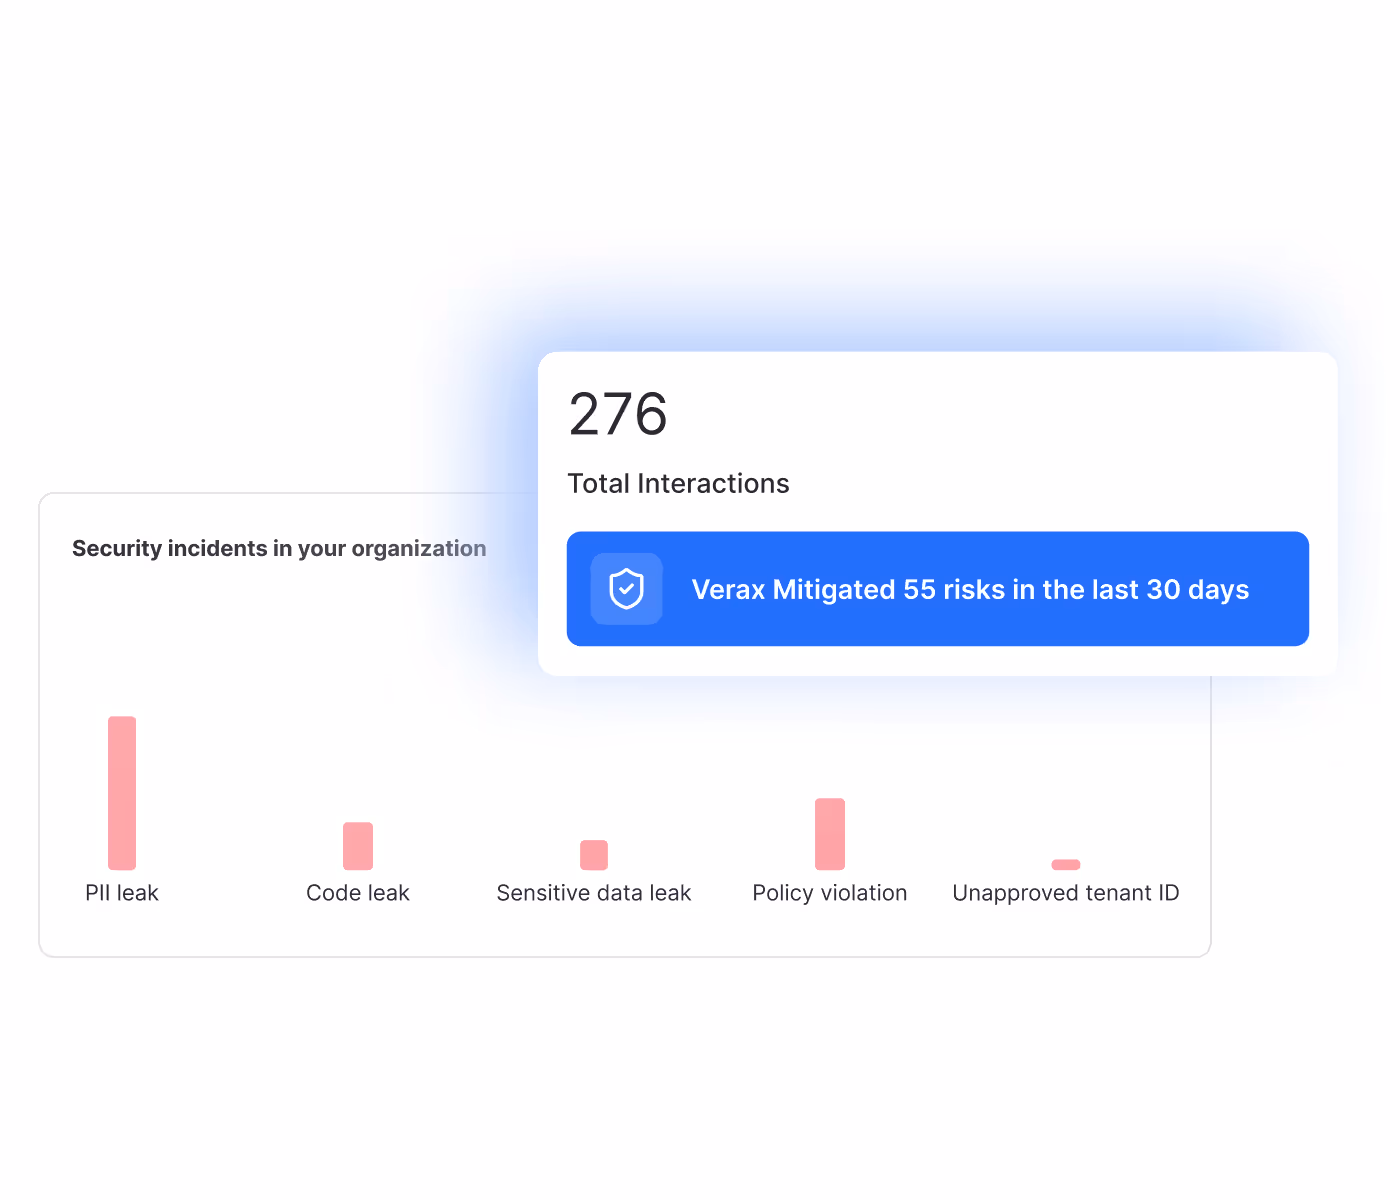Select the PII leak bar
Image resolution: width=1400 pixels, height=1200 pixels.
coord(122,793)
